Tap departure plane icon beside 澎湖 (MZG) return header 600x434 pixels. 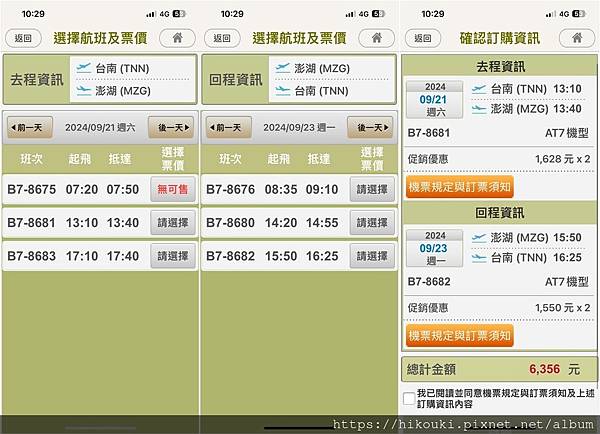[282, 68]
